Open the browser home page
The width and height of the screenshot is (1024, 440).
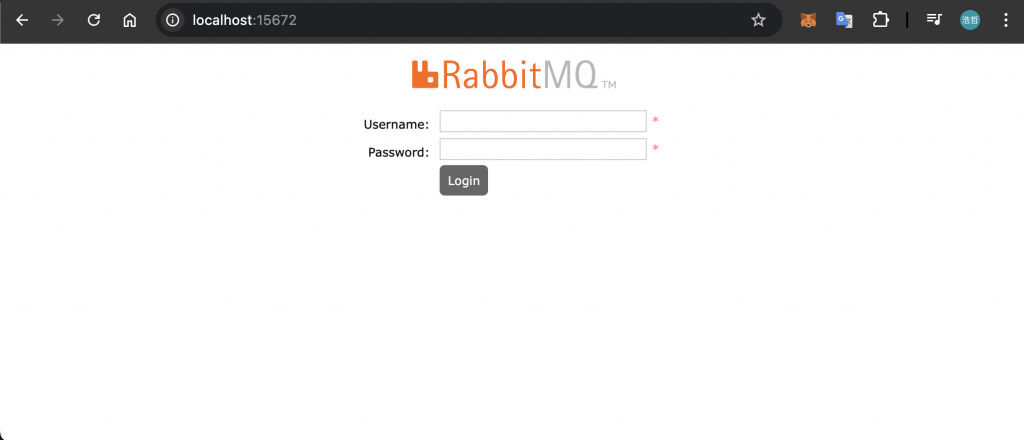(130, 20)
